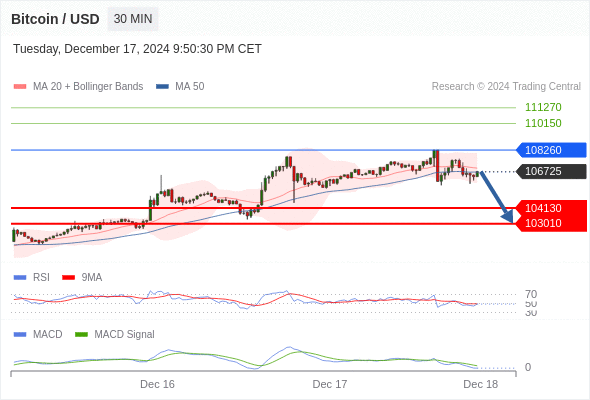590x400 pixels.
Task: Click the Dec 18 date axis label
Action: (481, 384)
